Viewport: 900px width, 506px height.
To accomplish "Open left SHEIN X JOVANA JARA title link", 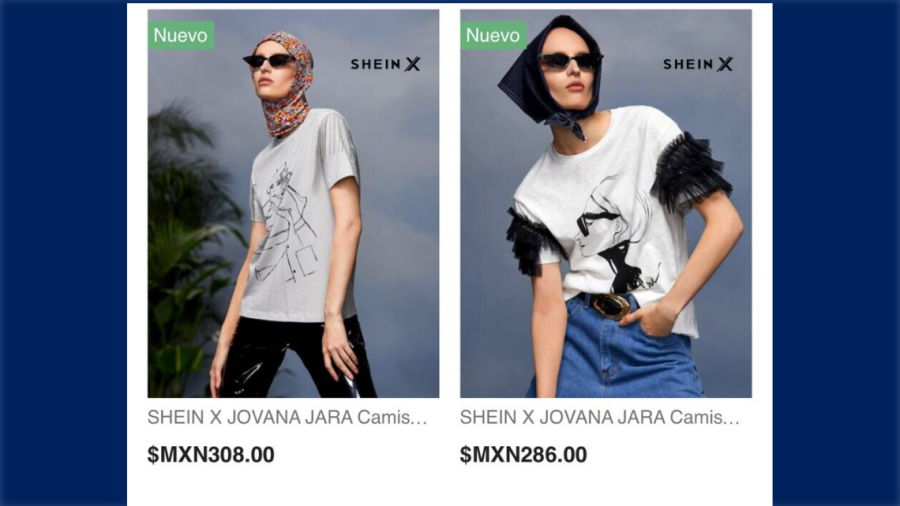I will (x=288, y=417).
